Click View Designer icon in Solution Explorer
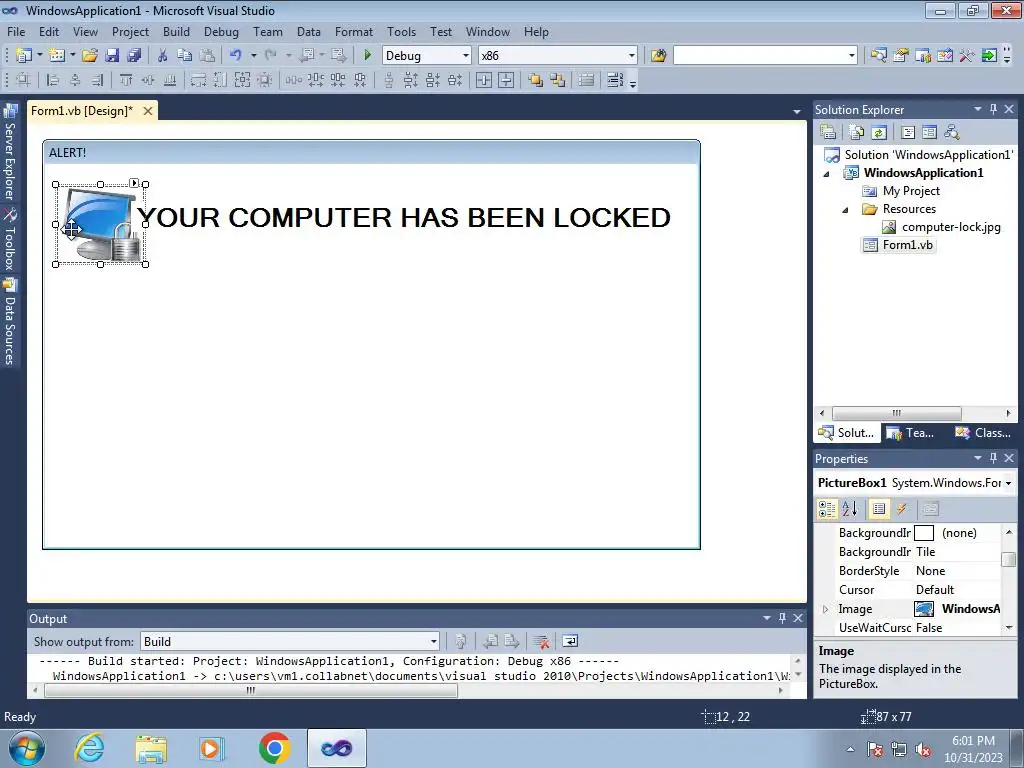 point(929,133)
